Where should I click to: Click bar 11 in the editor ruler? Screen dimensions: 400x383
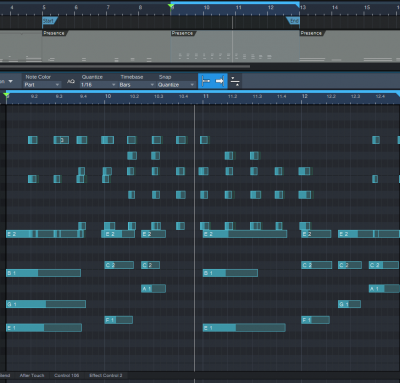coord(206,96)
